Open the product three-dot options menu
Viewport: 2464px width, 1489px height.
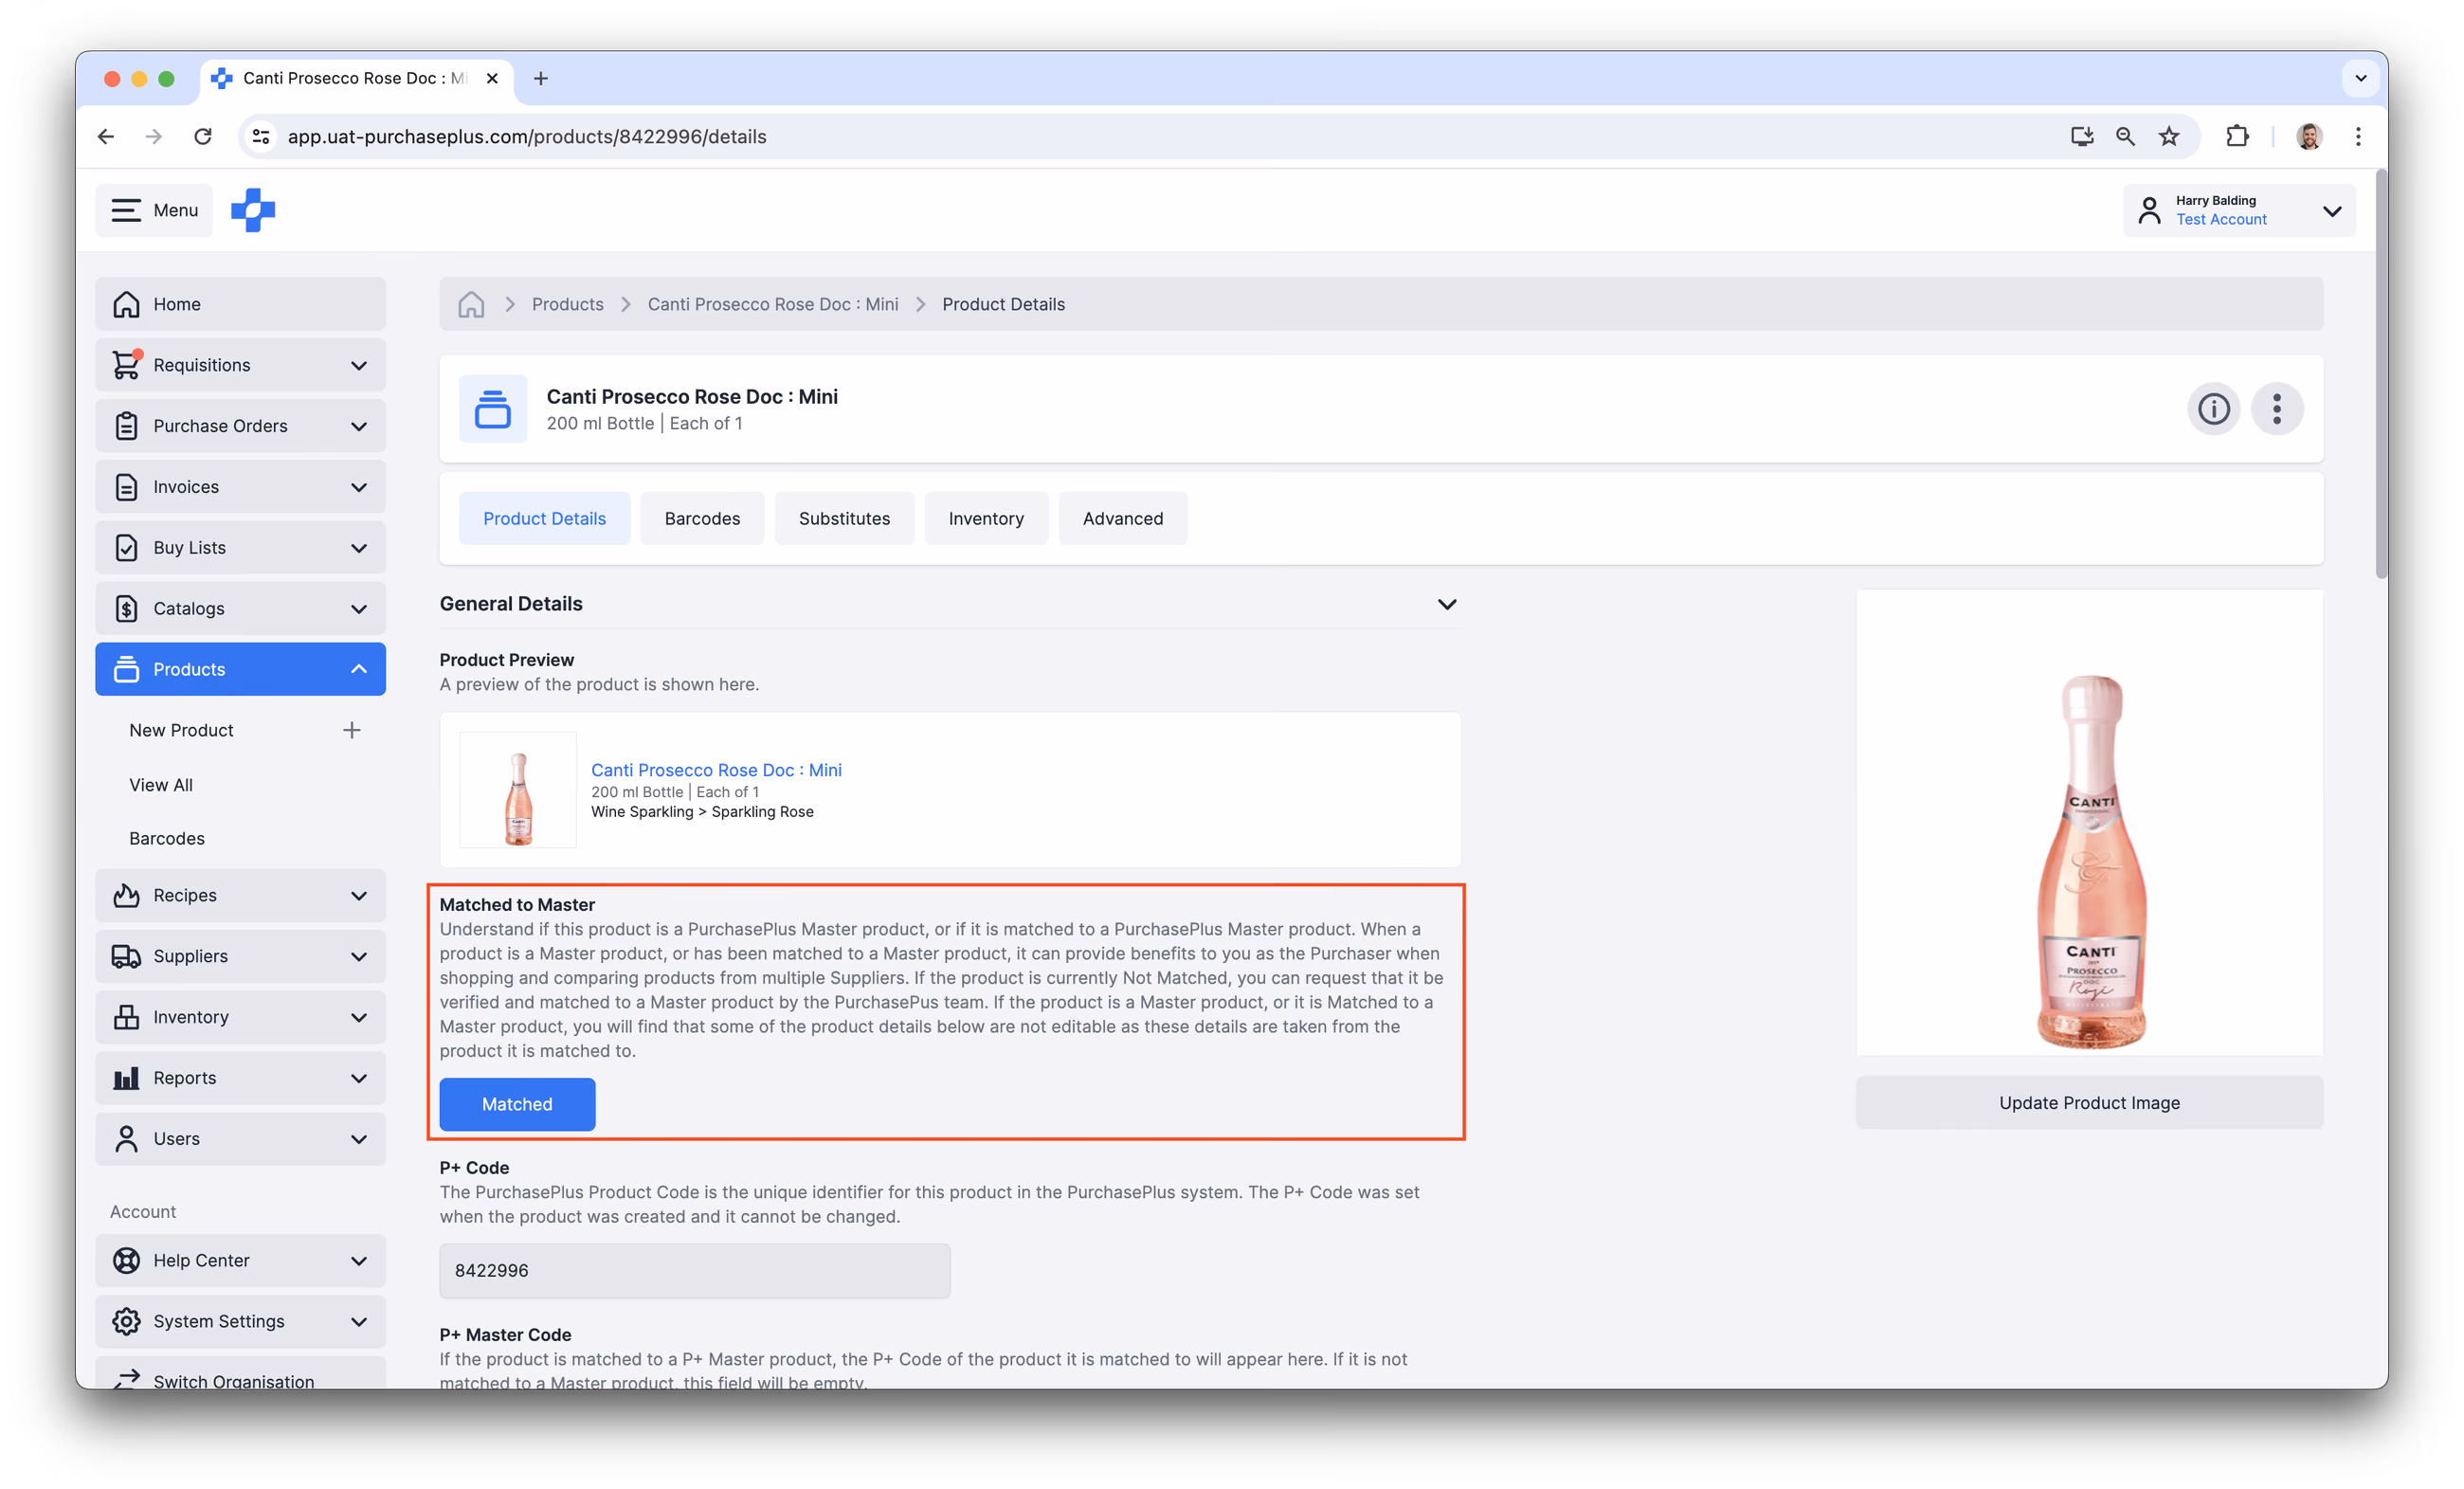(2277, 409)
